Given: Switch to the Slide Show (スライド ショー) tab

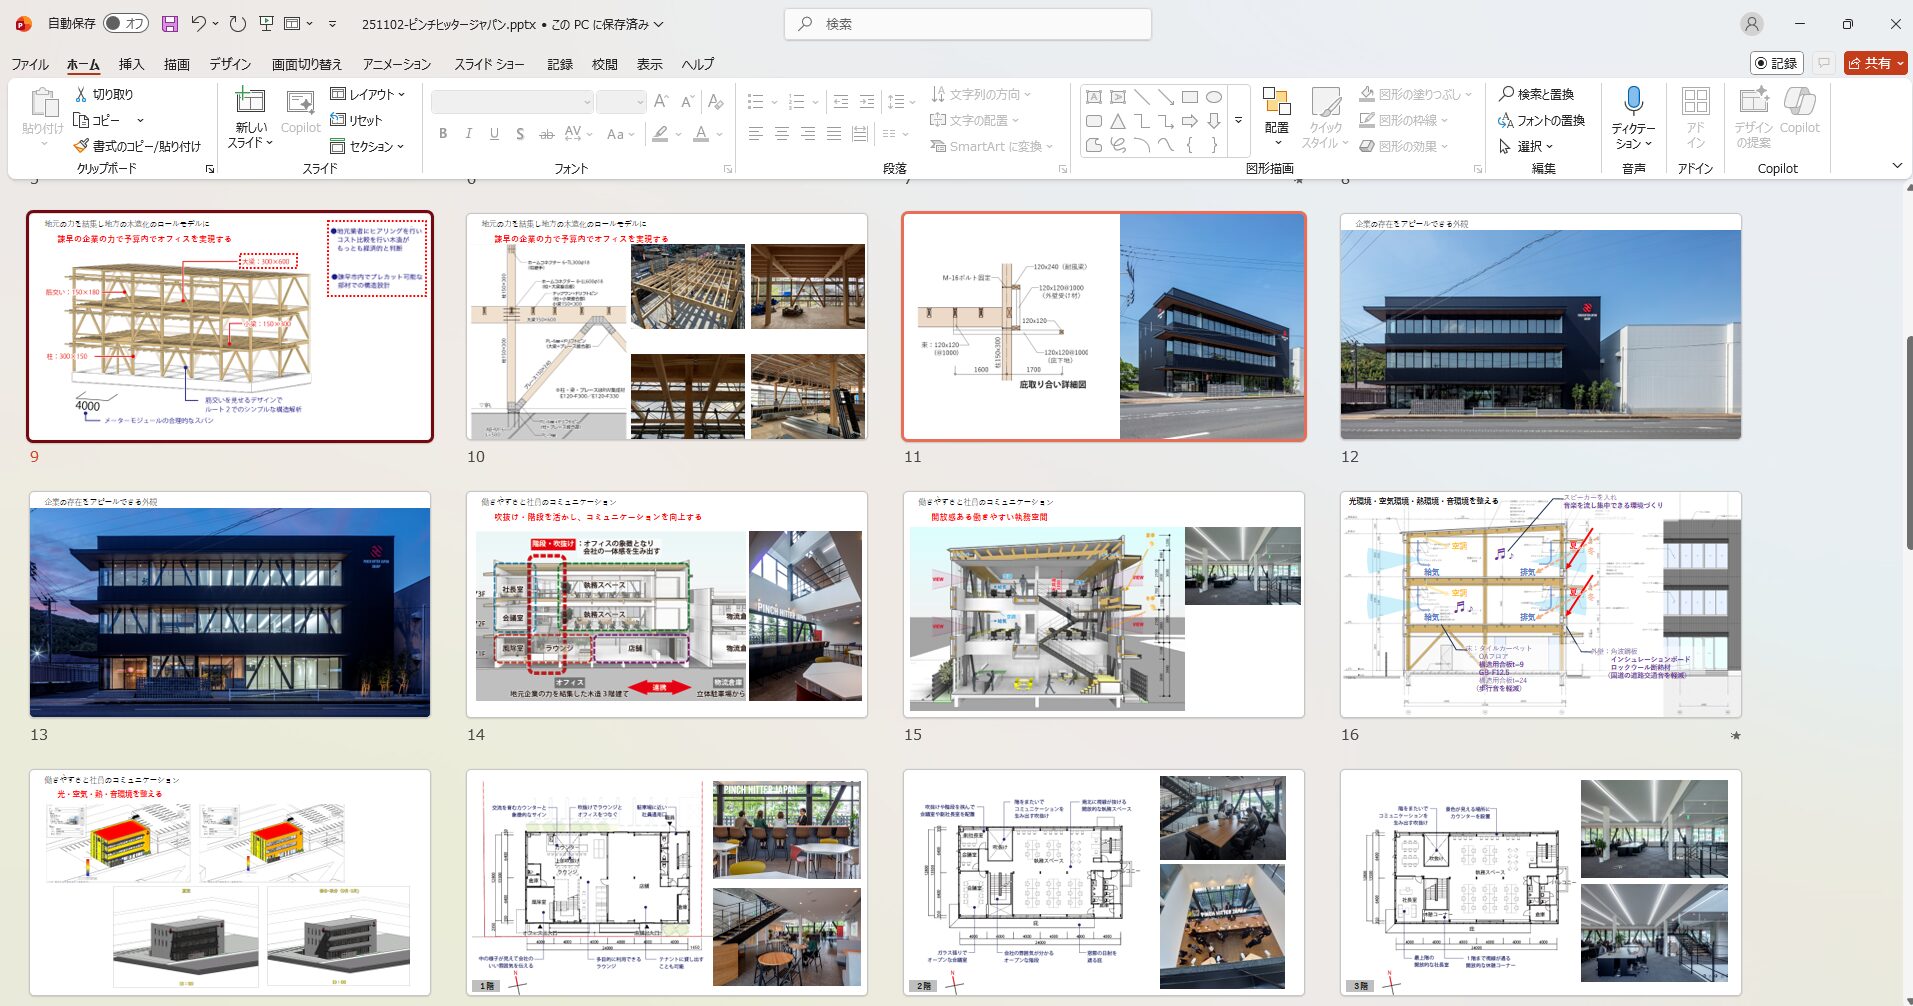Looking at the screenshot, I should pyautogui.click(x=489, y=64).
